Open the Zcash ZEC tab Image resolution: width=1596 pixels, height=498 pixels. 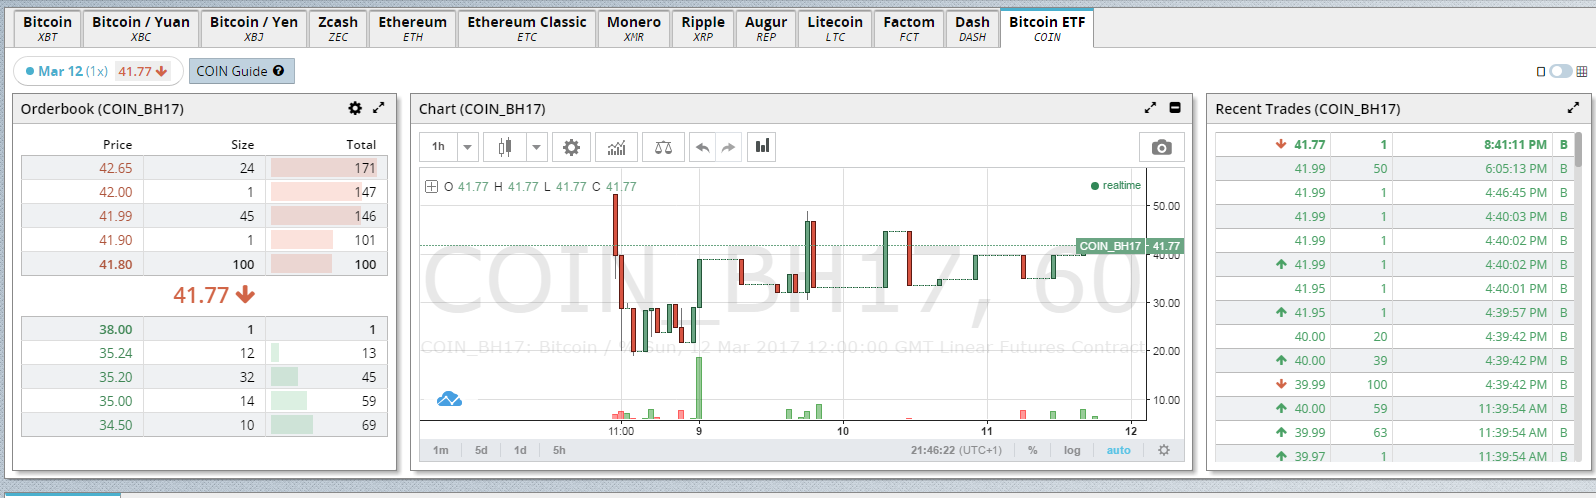click(338, 29)
